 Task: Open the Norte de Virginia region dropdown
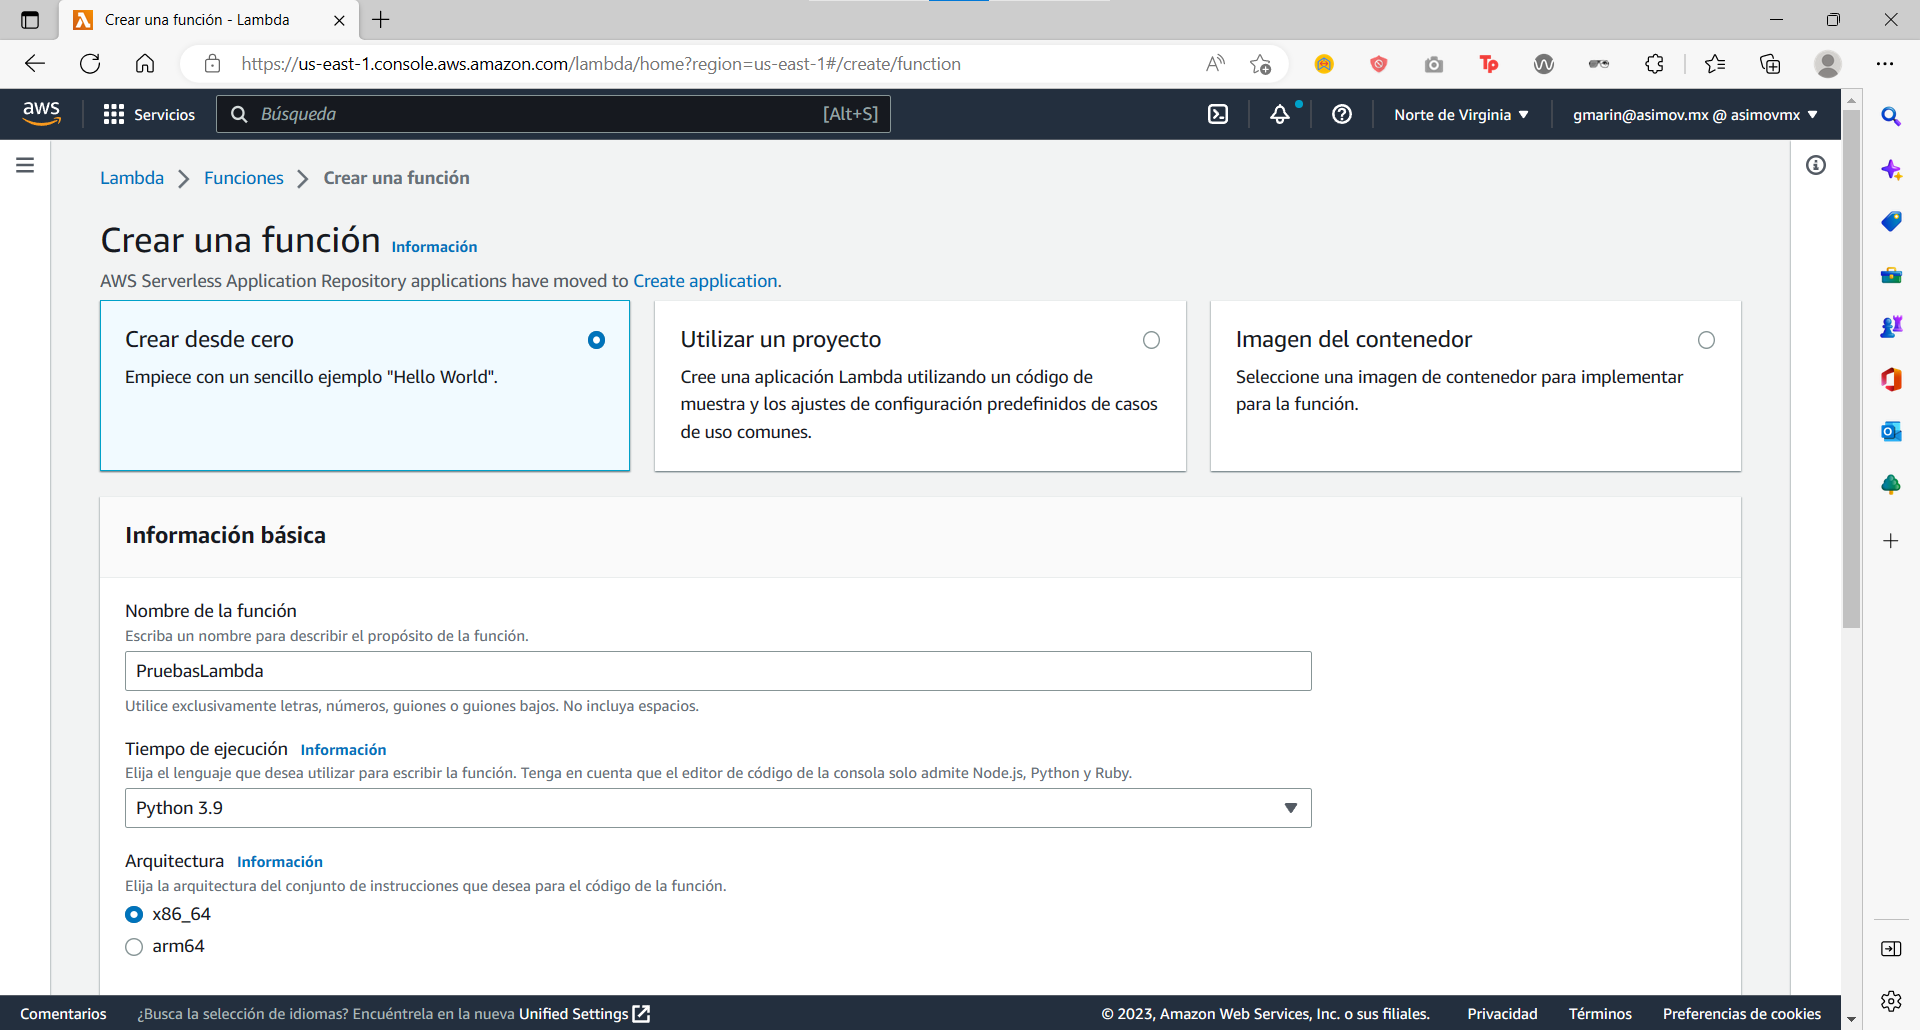coord(1461,115)
